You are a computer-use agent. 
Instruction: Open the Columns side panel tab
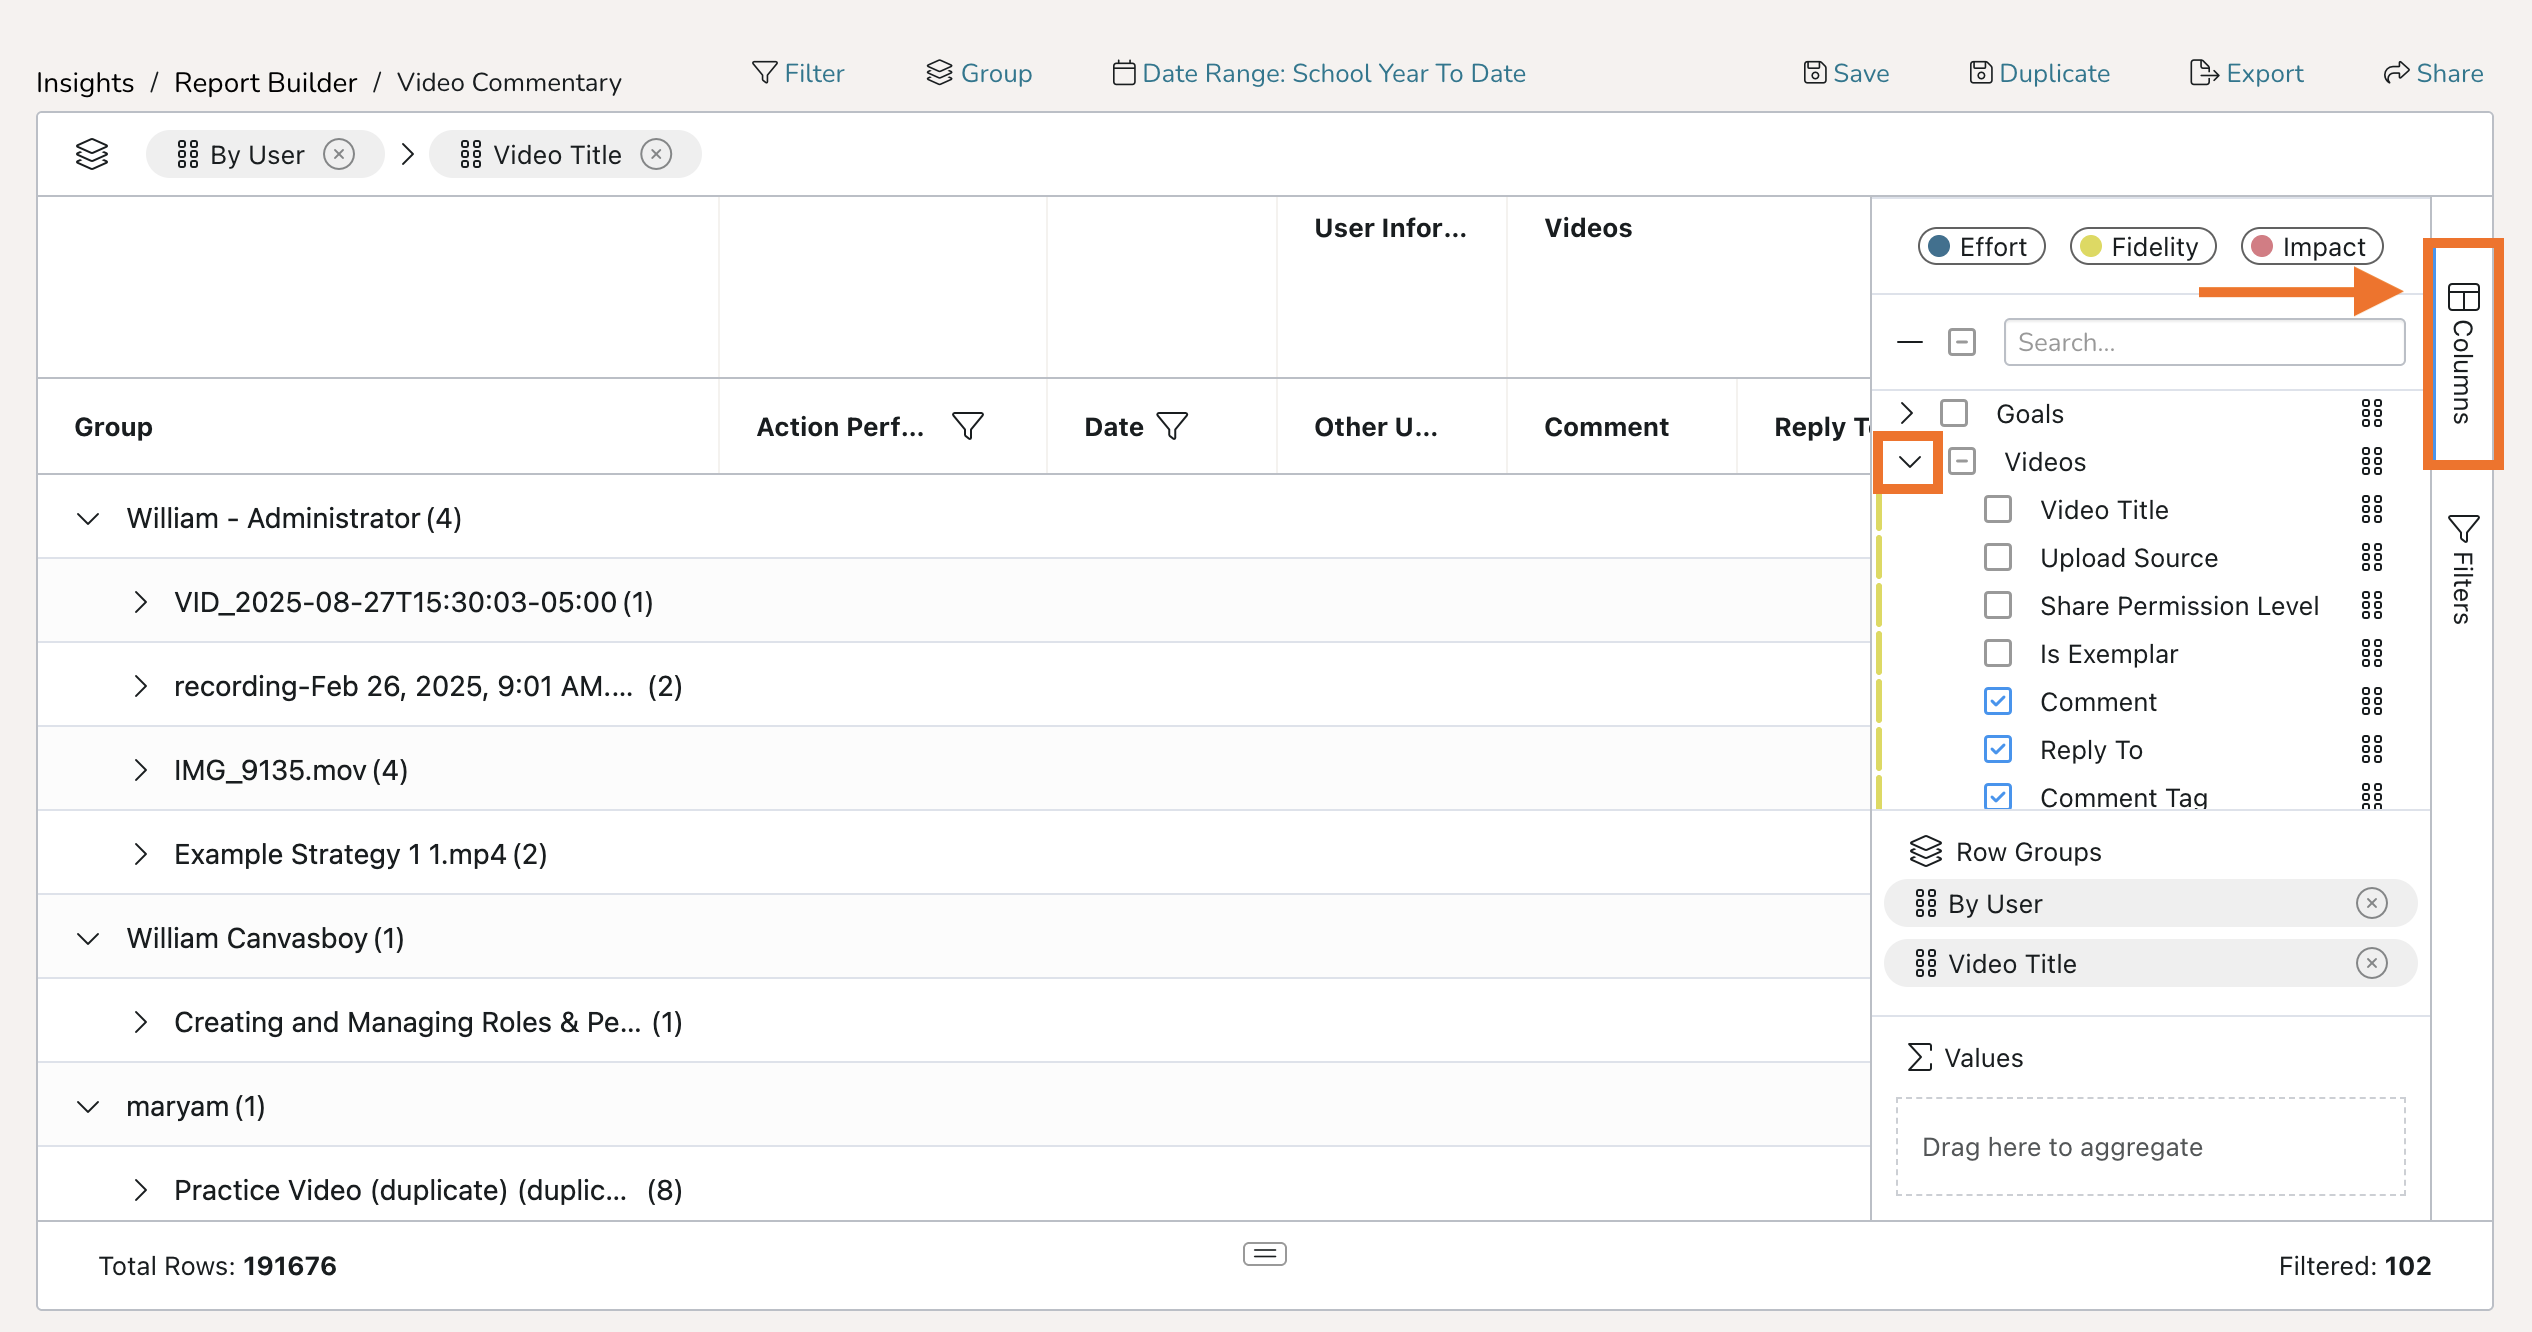point(2462,353)
